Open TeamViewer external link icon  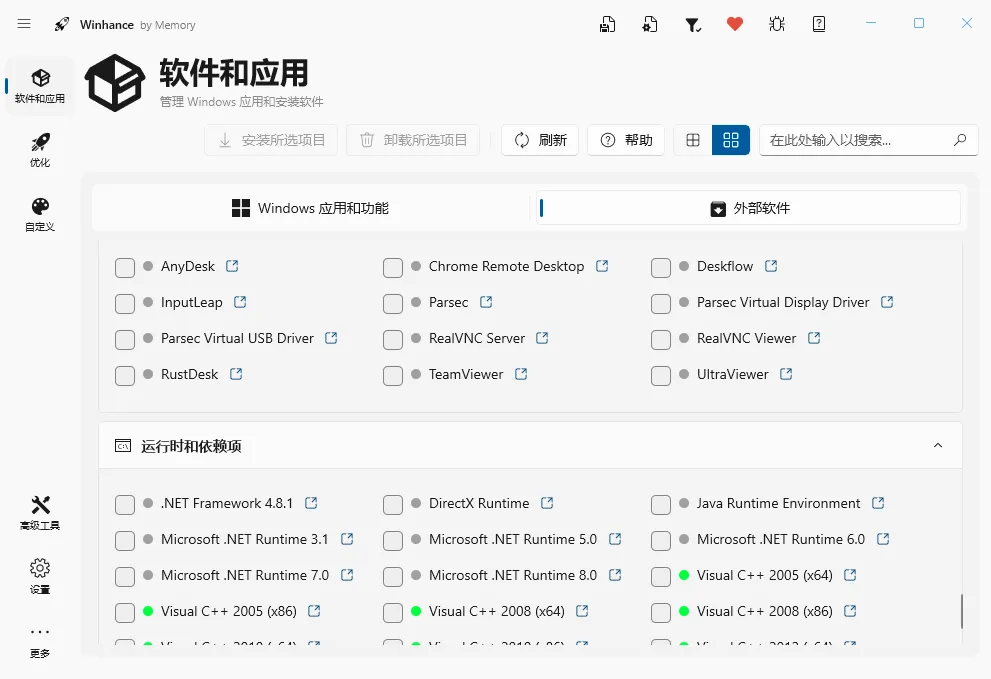coord(521,374)
